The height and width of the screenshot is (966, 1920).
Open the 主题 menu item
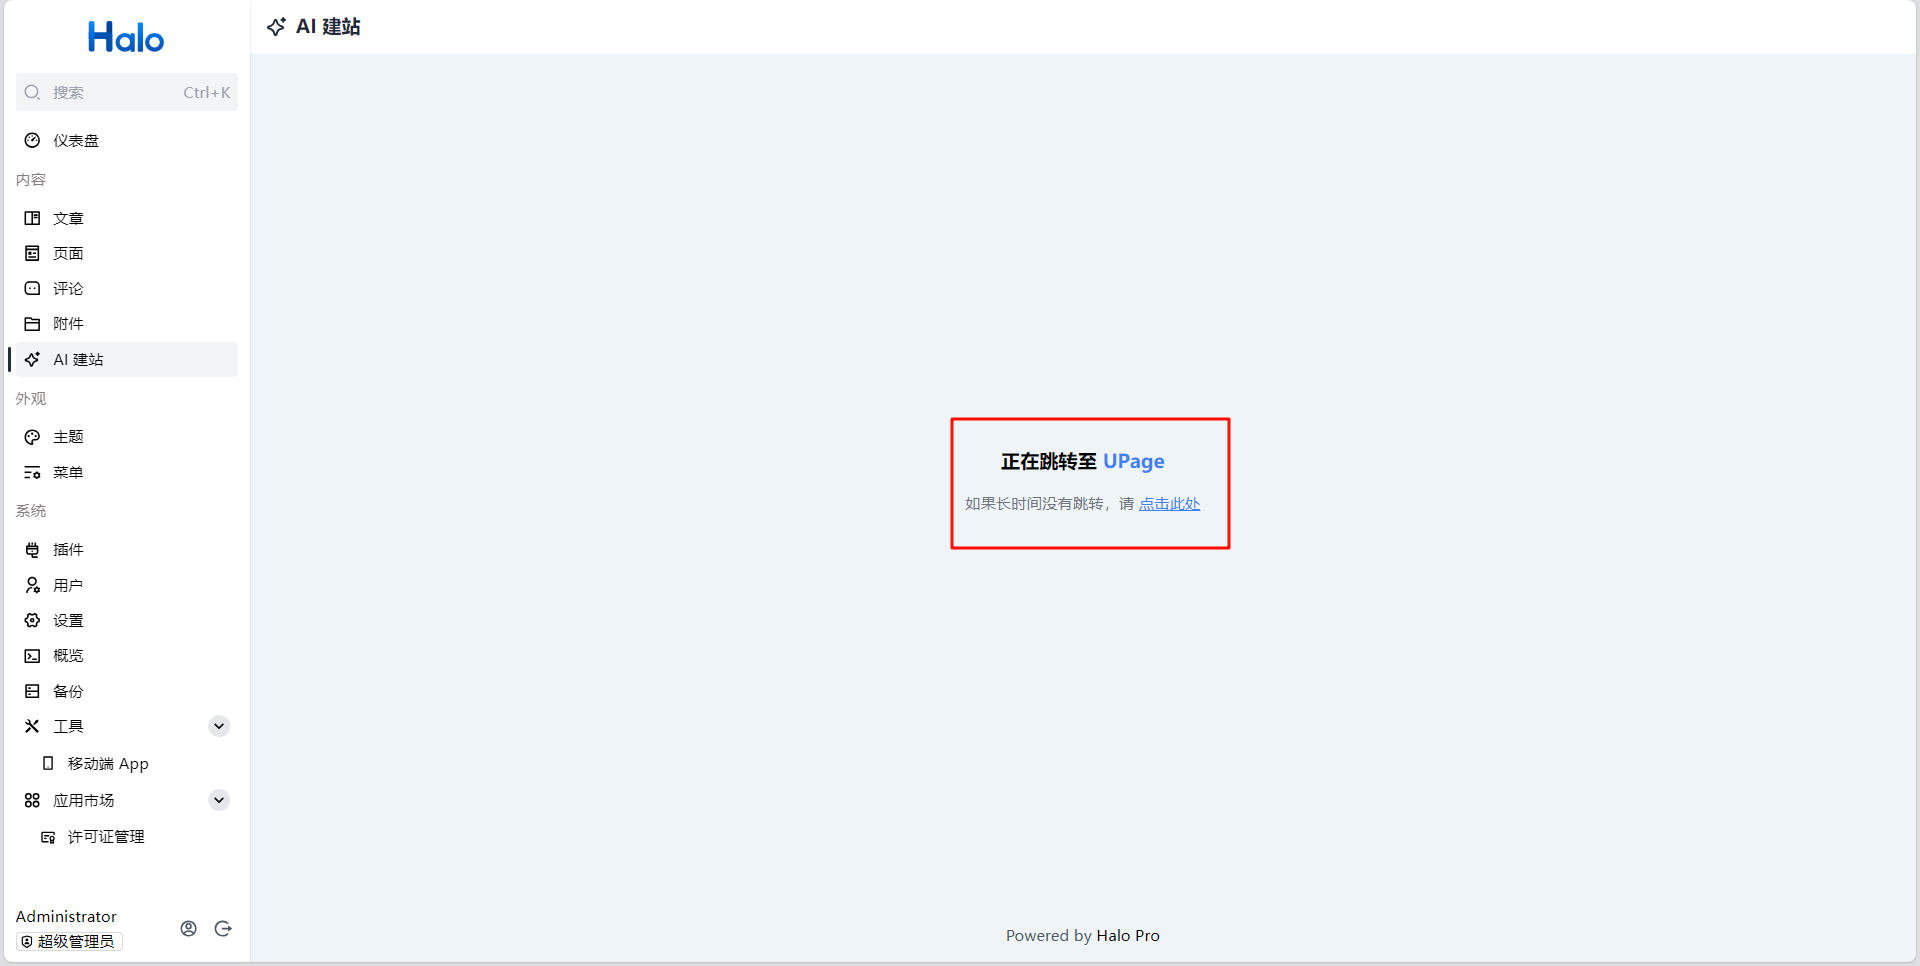click(127, 437)
